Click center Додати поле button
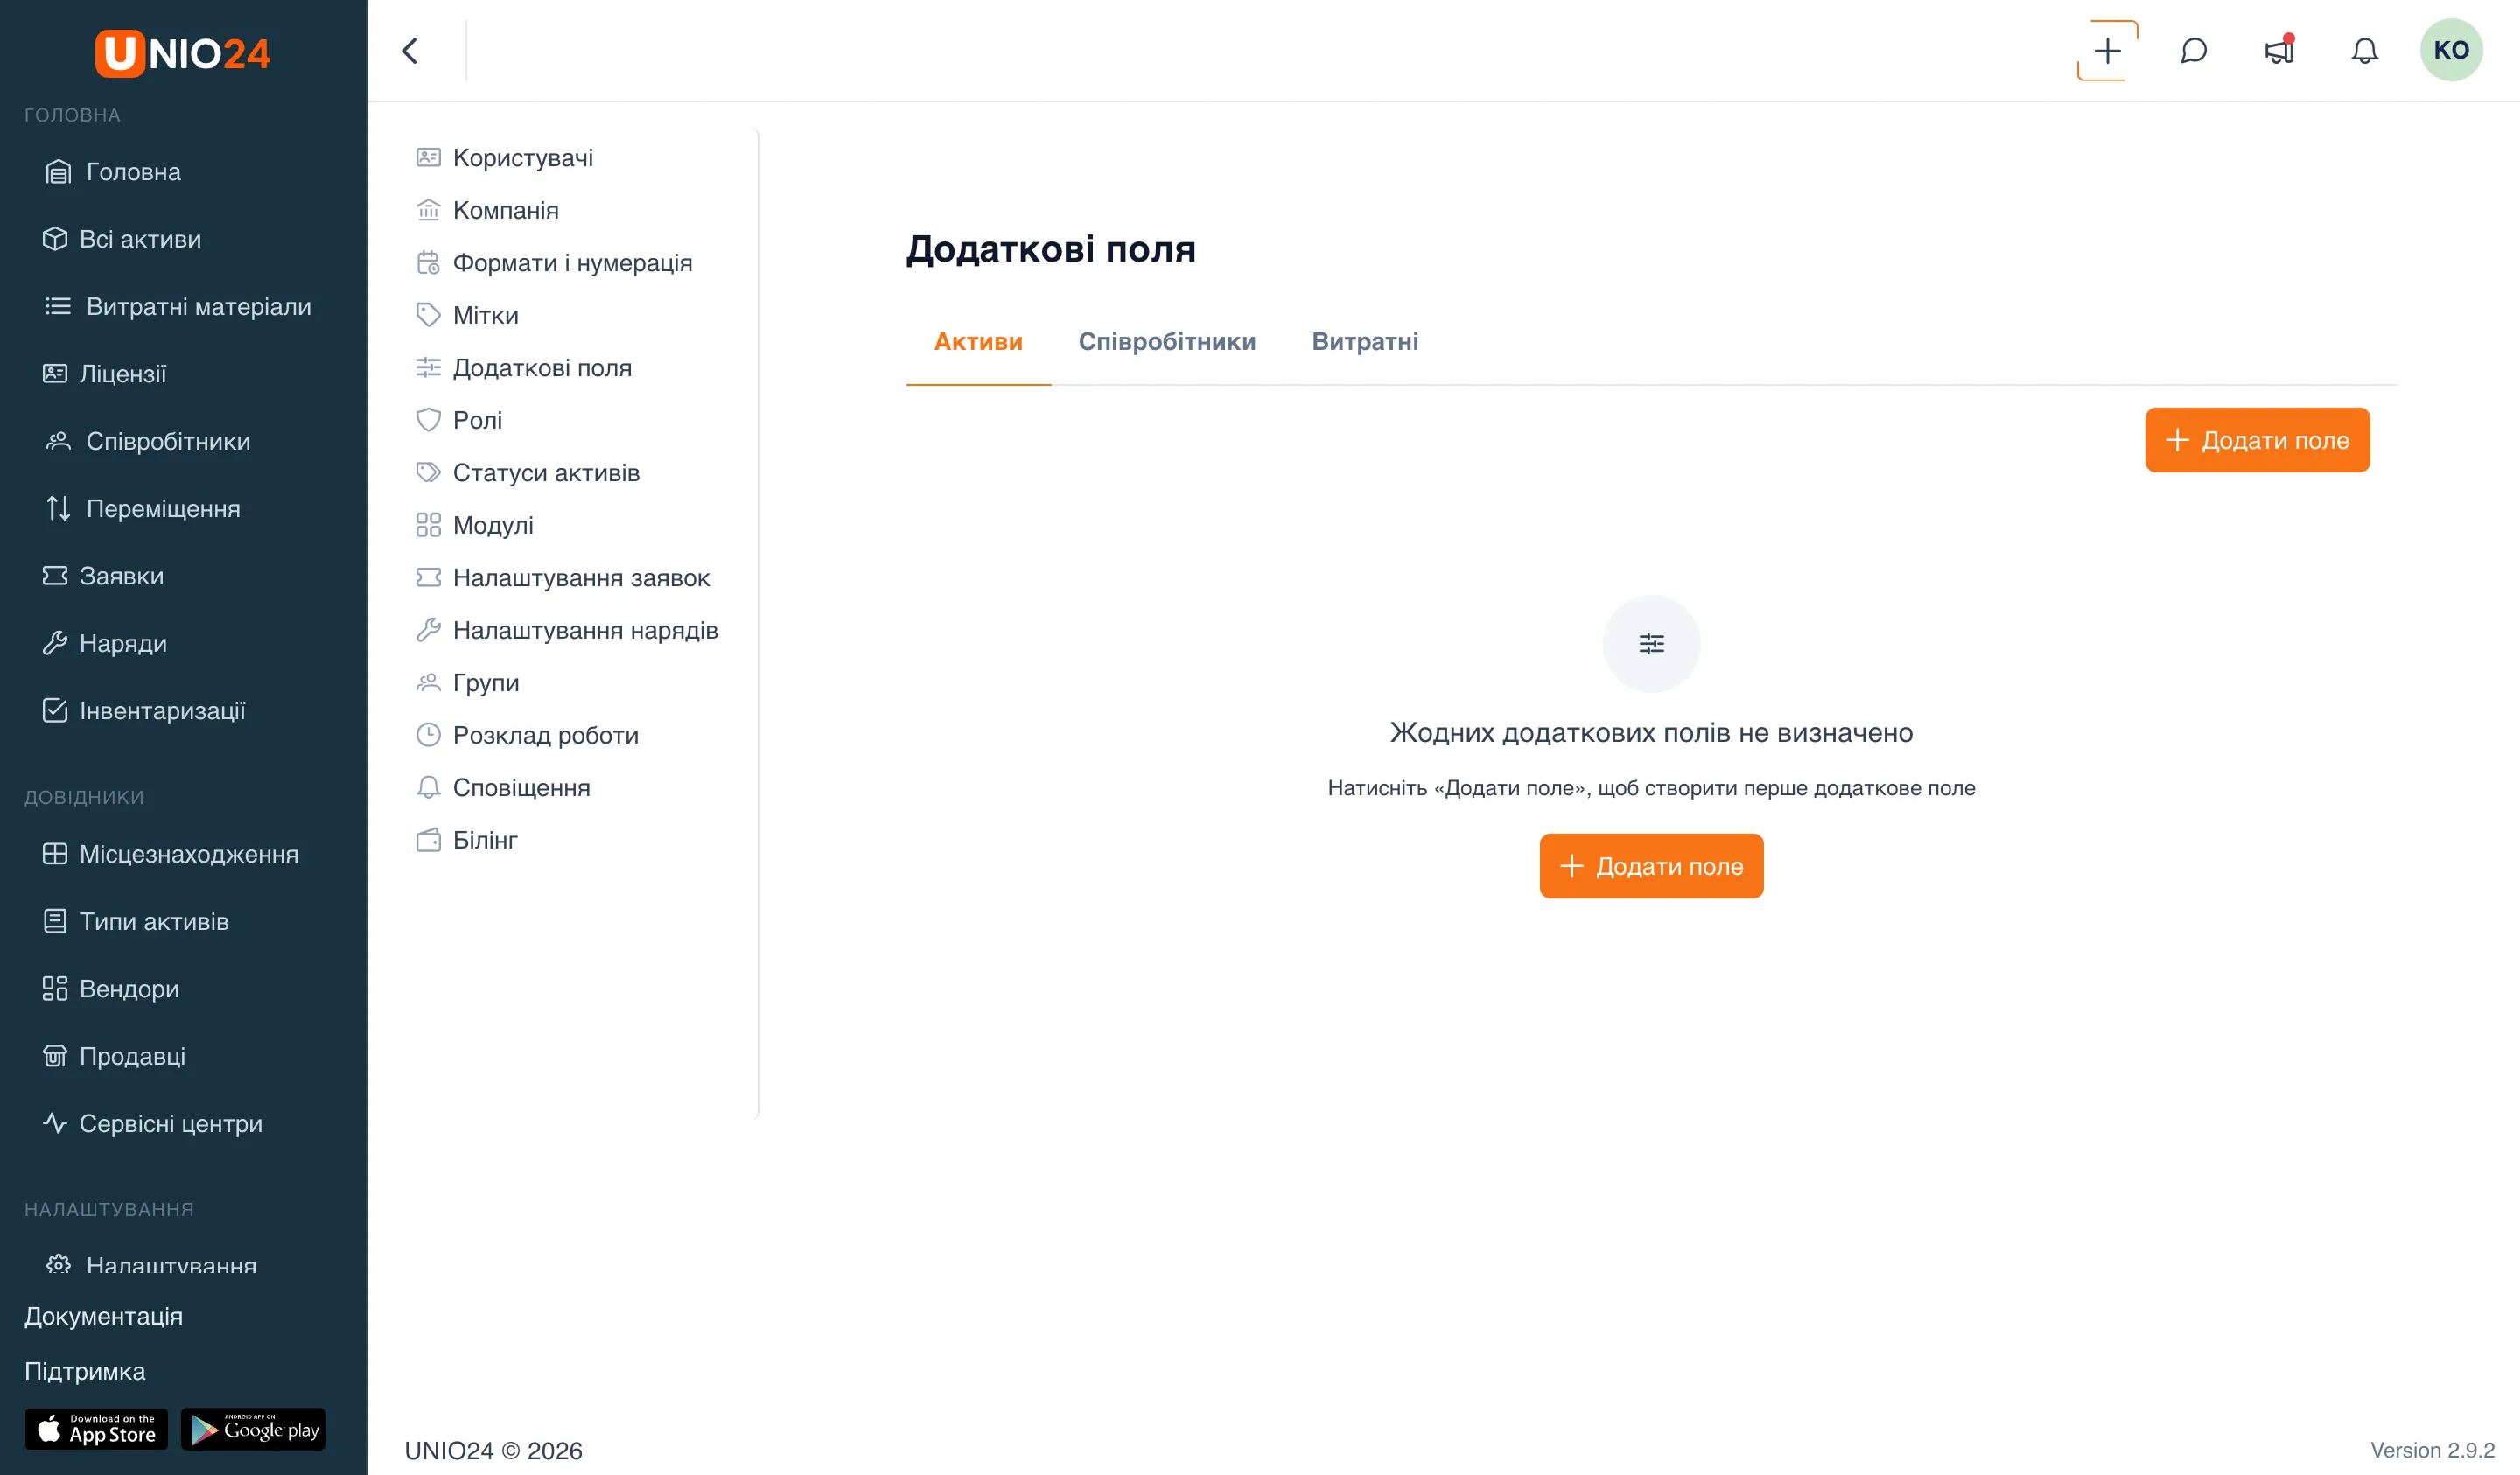Viewport: 2520px width, 1475px height. point(1651,866)
